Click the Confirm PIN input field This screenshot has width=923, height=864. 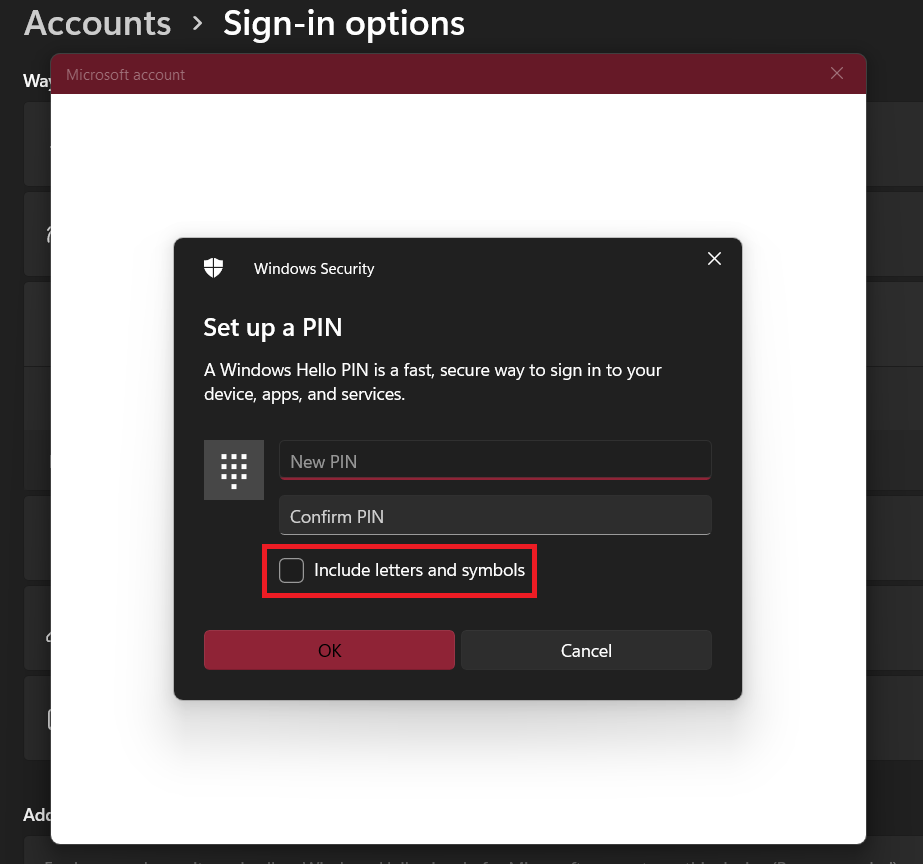[x=494, y=516]
